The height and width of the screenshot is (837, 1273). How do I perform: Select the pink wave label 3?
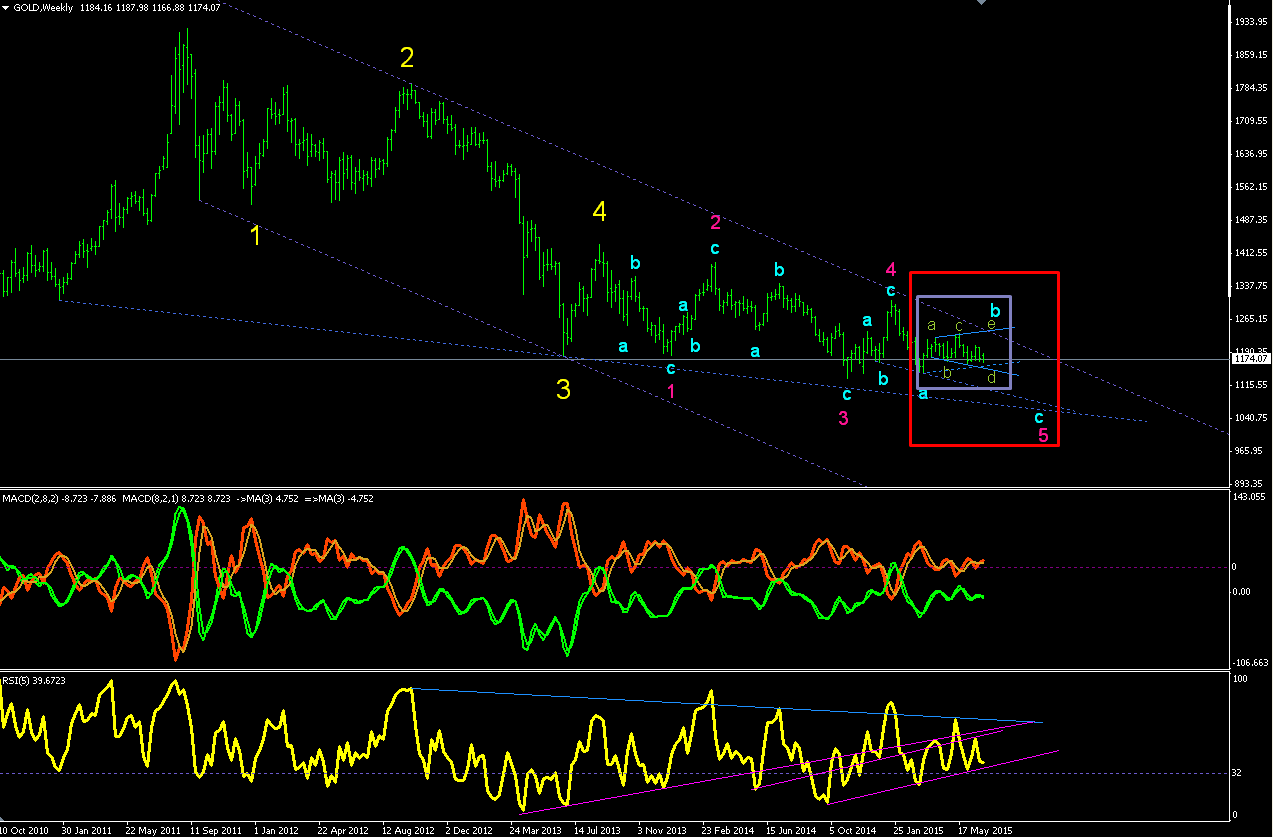pyautogui.click(x=843, y=418)
